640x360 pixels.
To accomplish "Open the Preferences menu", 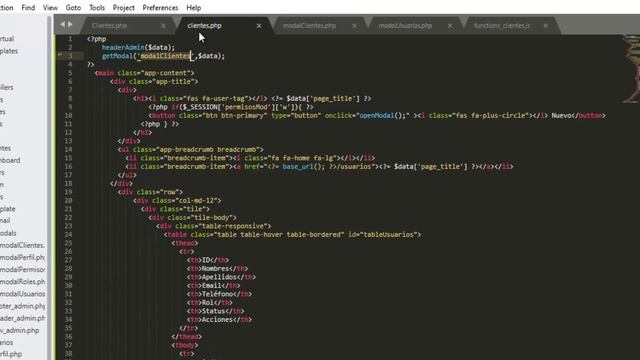I will tap(160, 7).
